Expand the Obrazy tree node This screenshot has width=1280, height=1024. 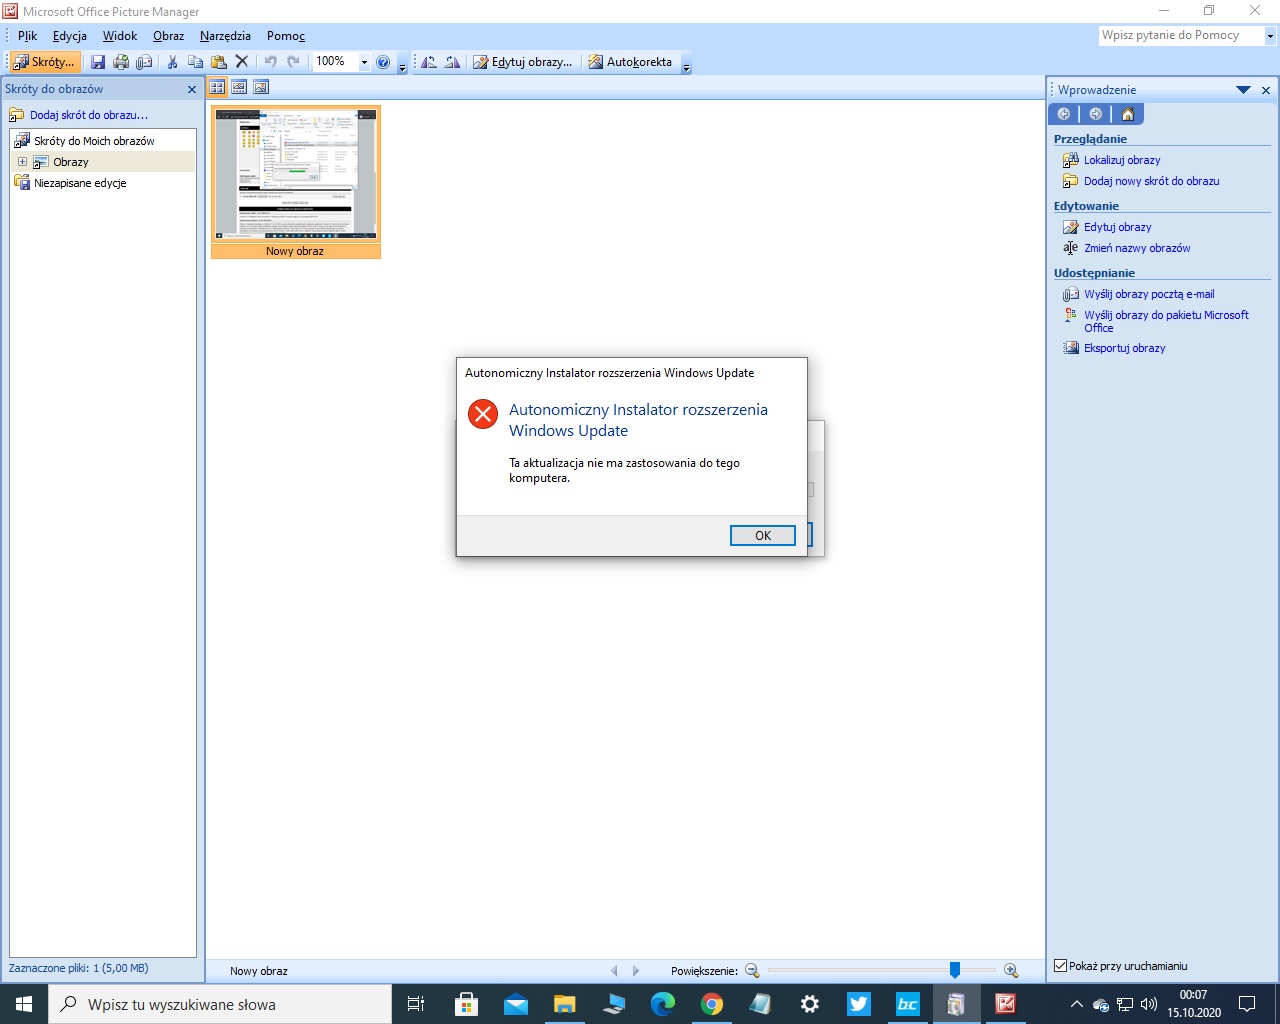coord(22,162)
